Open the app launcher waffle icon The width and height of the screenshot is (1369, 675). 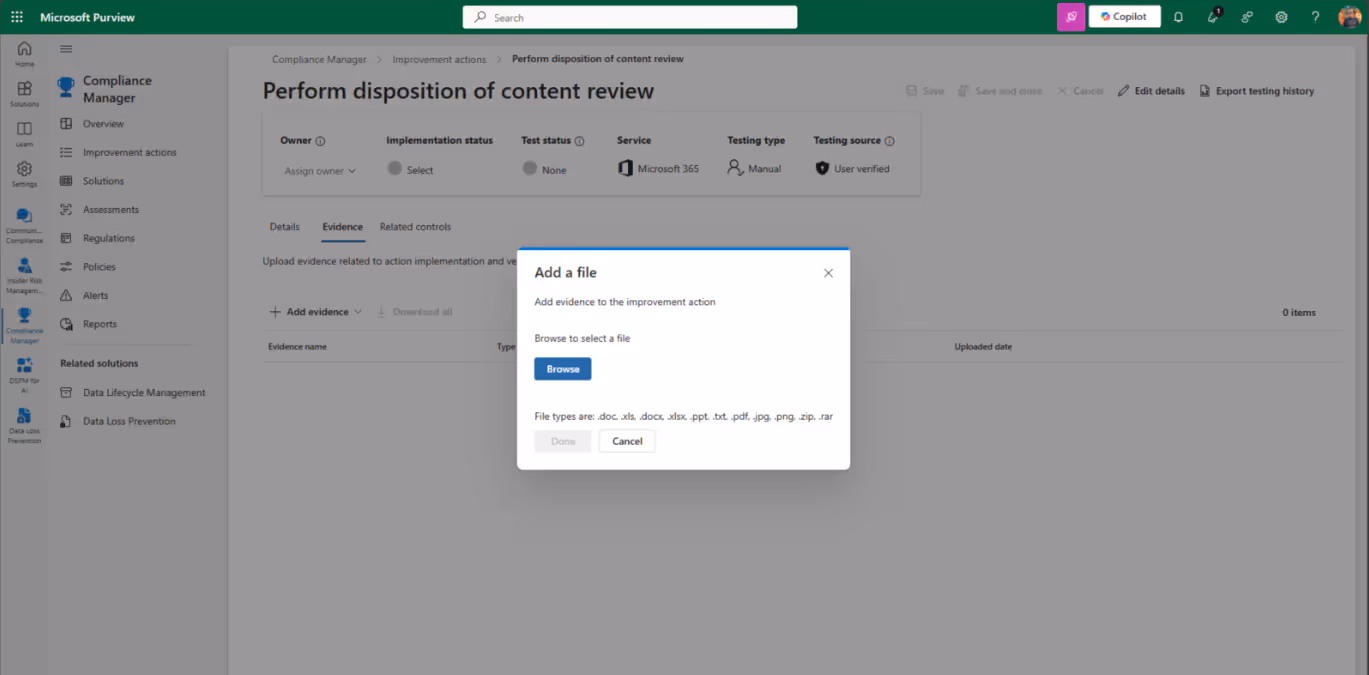click(x=17, y=17)
